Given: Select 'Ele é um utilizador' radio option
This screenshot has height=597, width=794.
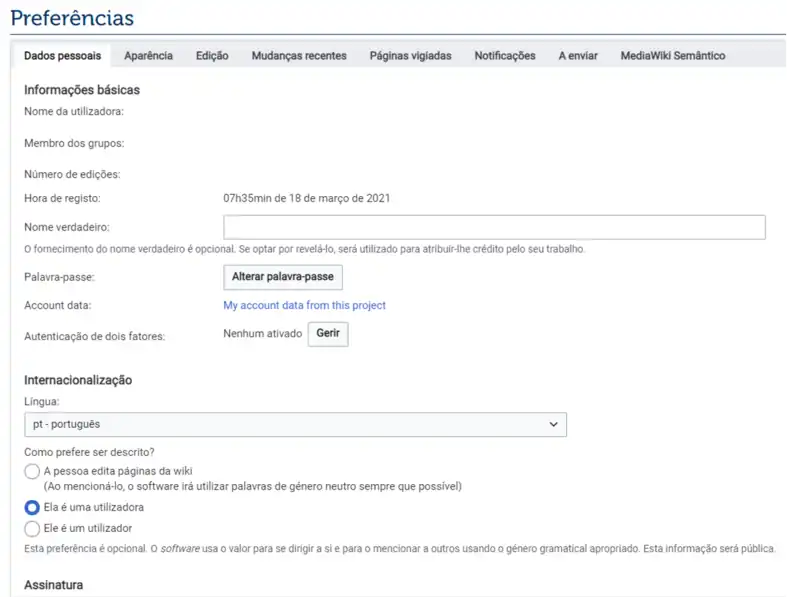Looking at the screenshot, I should [32, 528].
